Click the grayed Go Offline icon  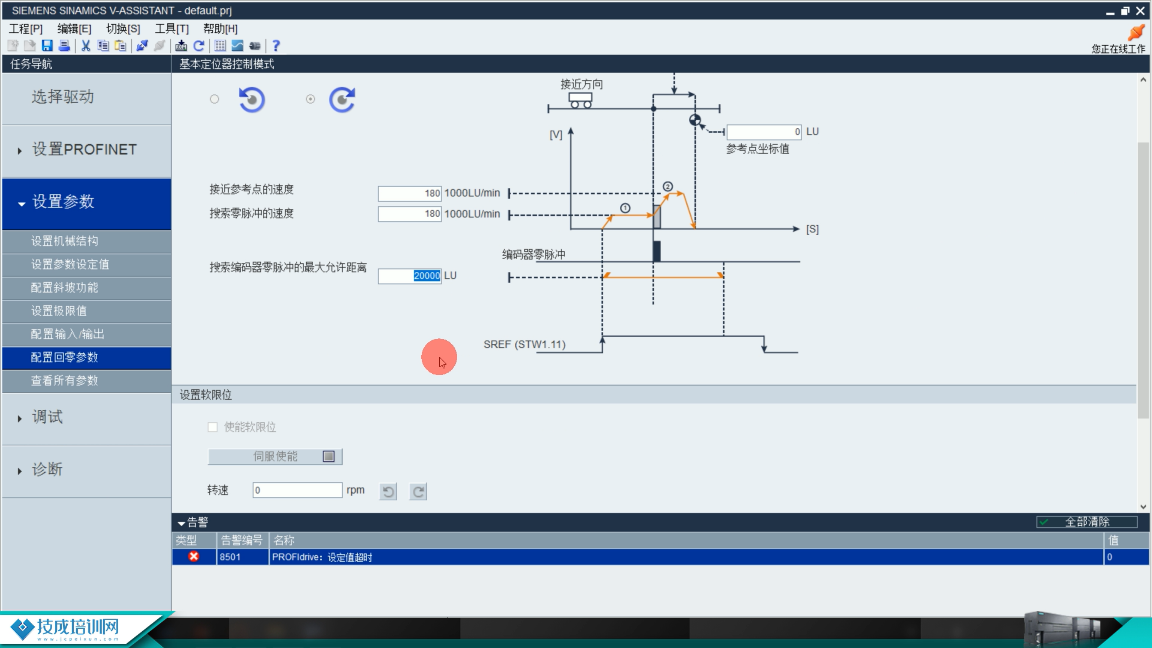[x=159, y=46]
